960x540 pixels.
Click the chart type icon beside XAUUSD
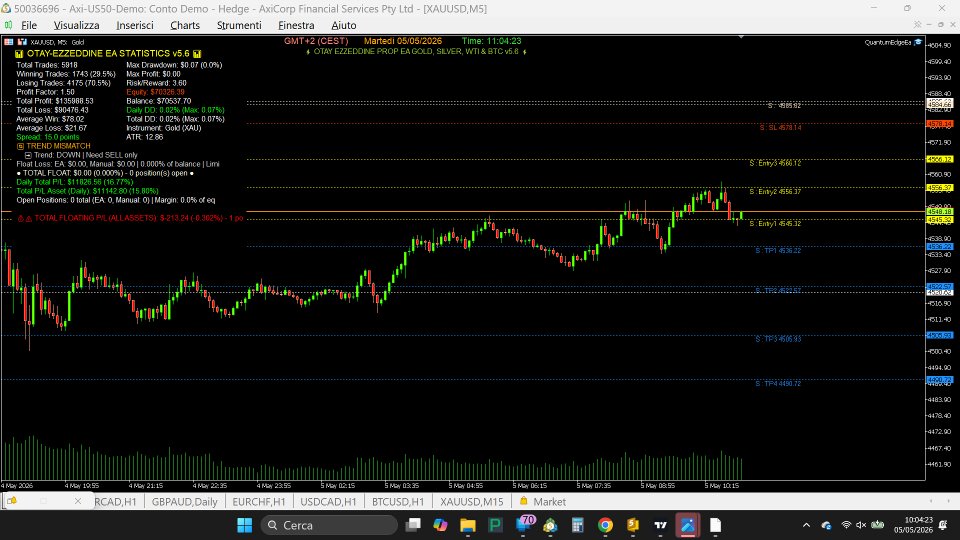tap(22, 42)
